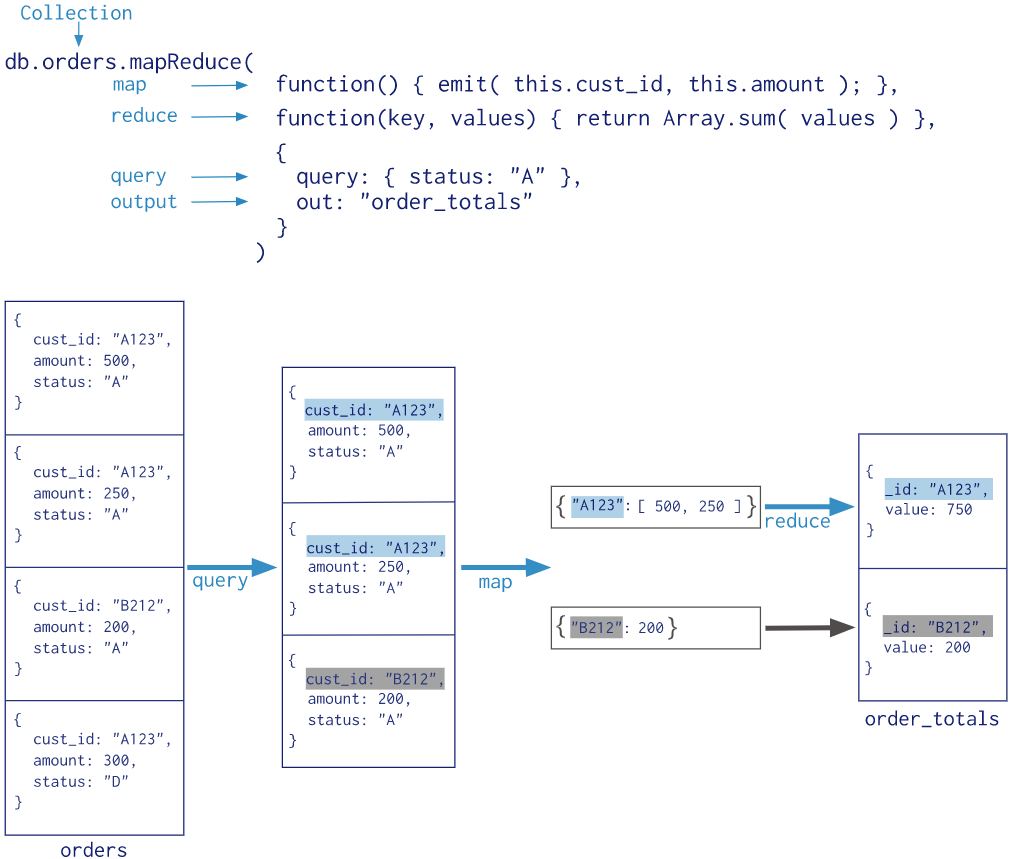Toggle the highlighted cust_id "A123" field

tap(372, 410)
